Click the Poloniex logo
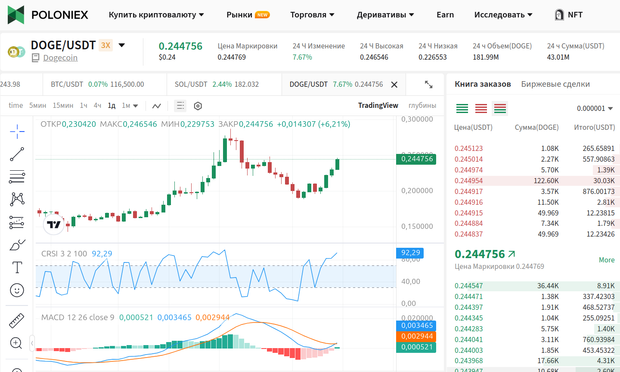This screenshot has height=372, width=620. (48, 15)
